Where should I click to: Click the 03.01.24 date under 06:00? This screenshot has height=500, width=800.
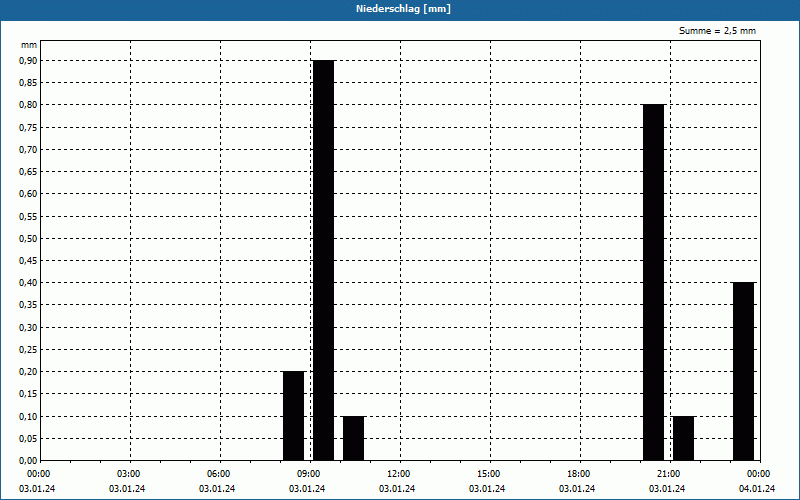pos(217,489)
